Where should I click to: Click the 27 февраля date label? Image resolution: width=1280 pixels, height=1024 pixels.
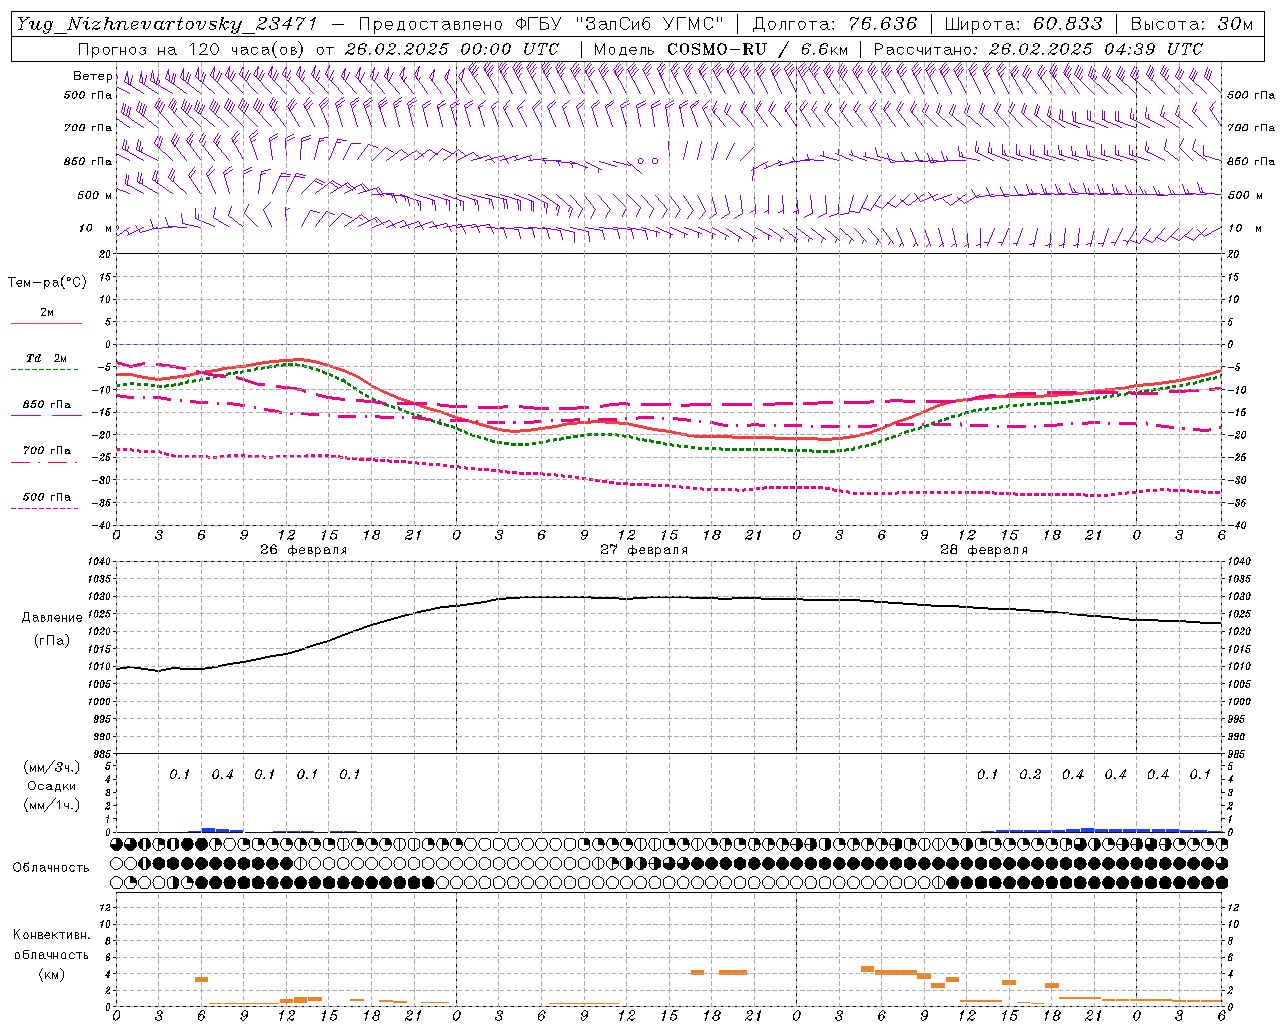pyautogui.click(x=644, y=550)
